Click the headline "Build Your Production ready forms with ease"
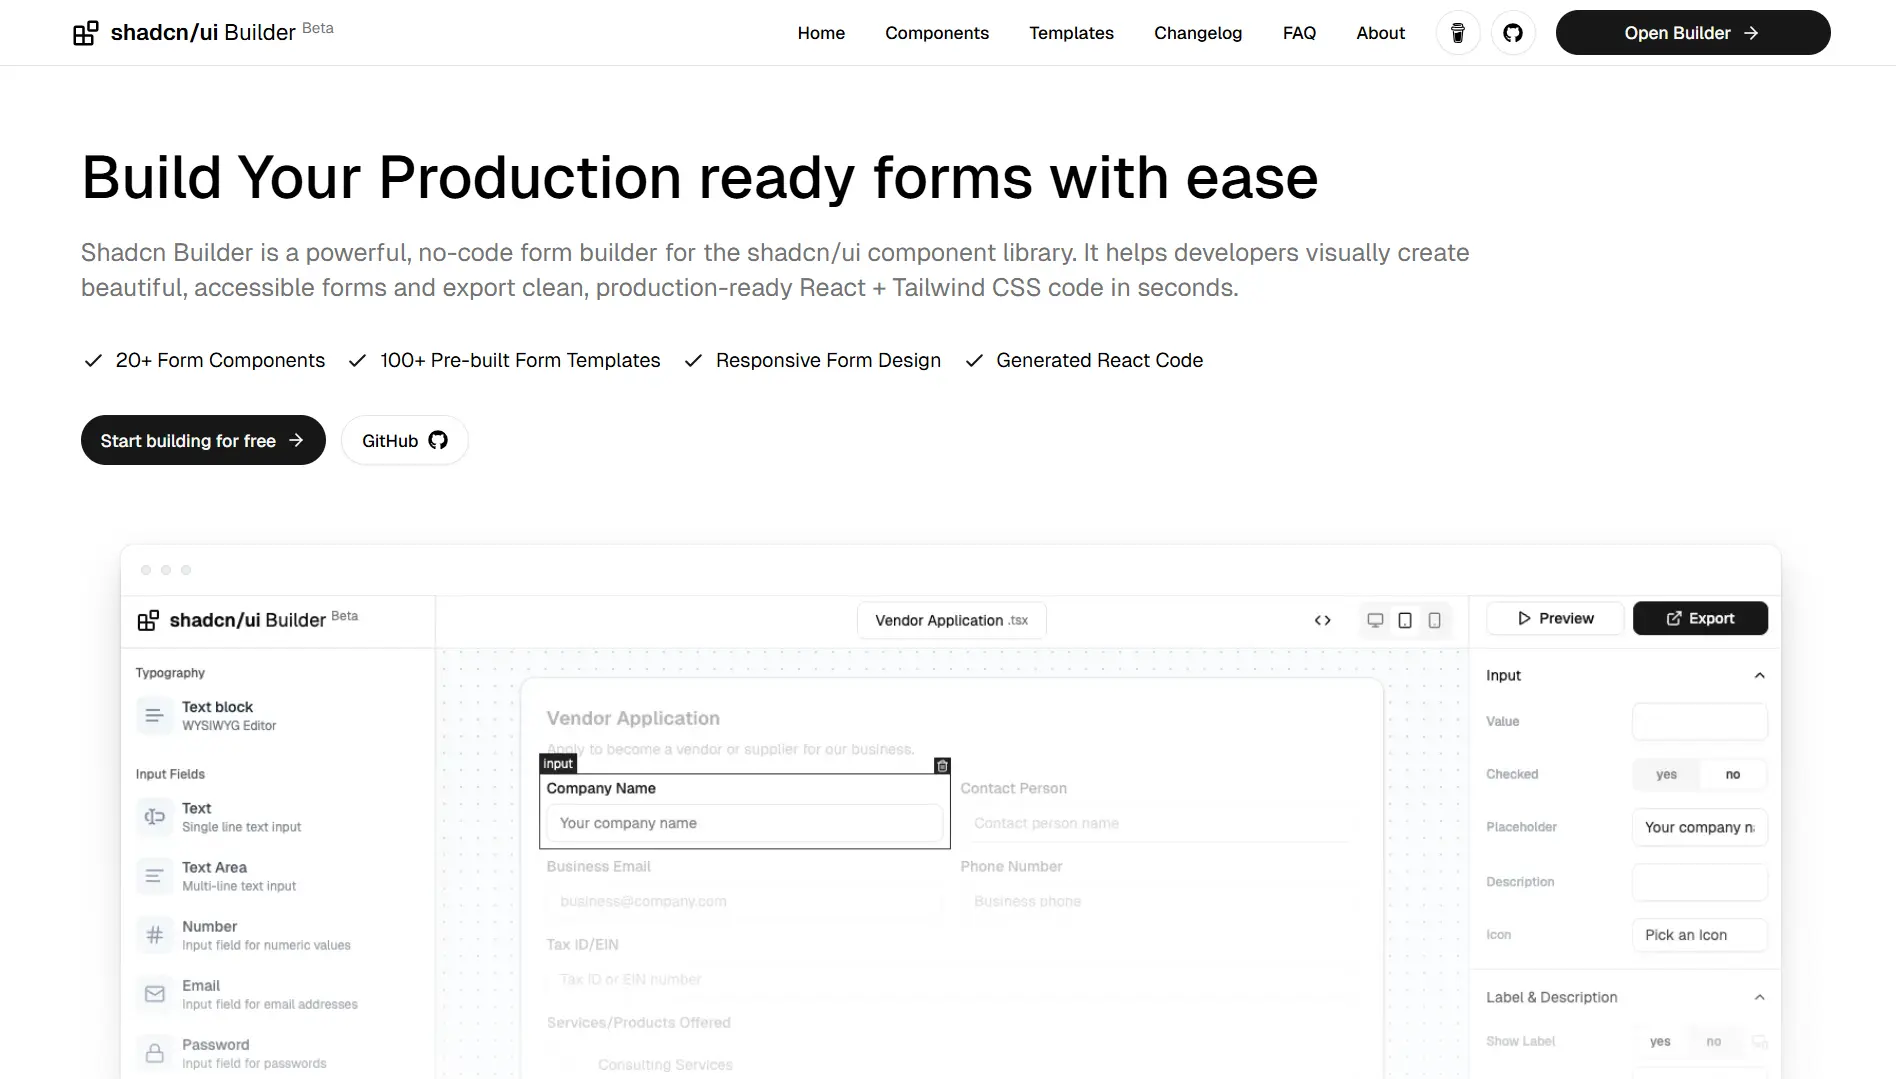1896x1079 pixels. coord(700,178)
